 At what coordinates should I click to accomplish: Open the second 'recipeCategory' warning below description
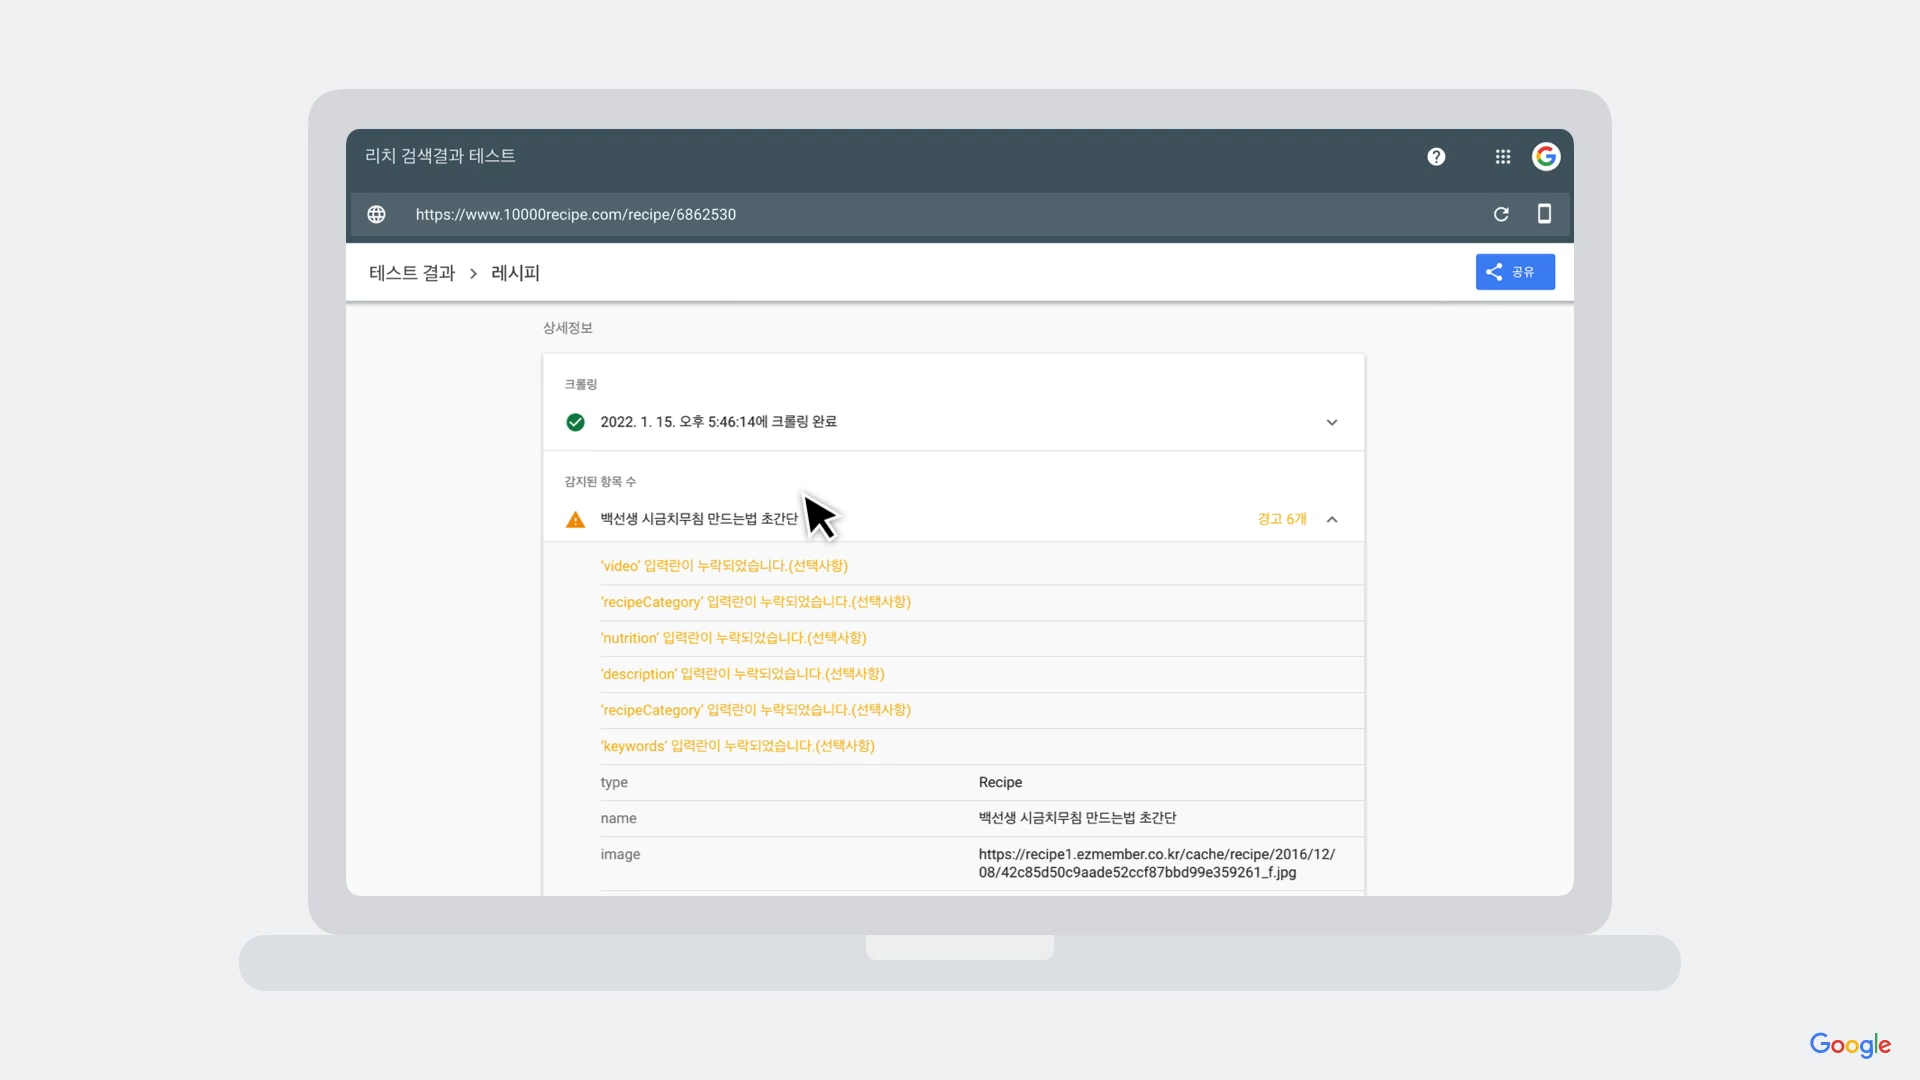(756, 710)
